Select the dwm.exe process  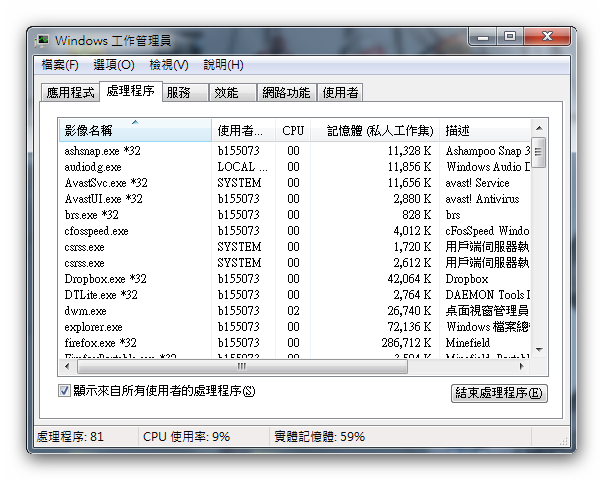click(x=295, y=310)
